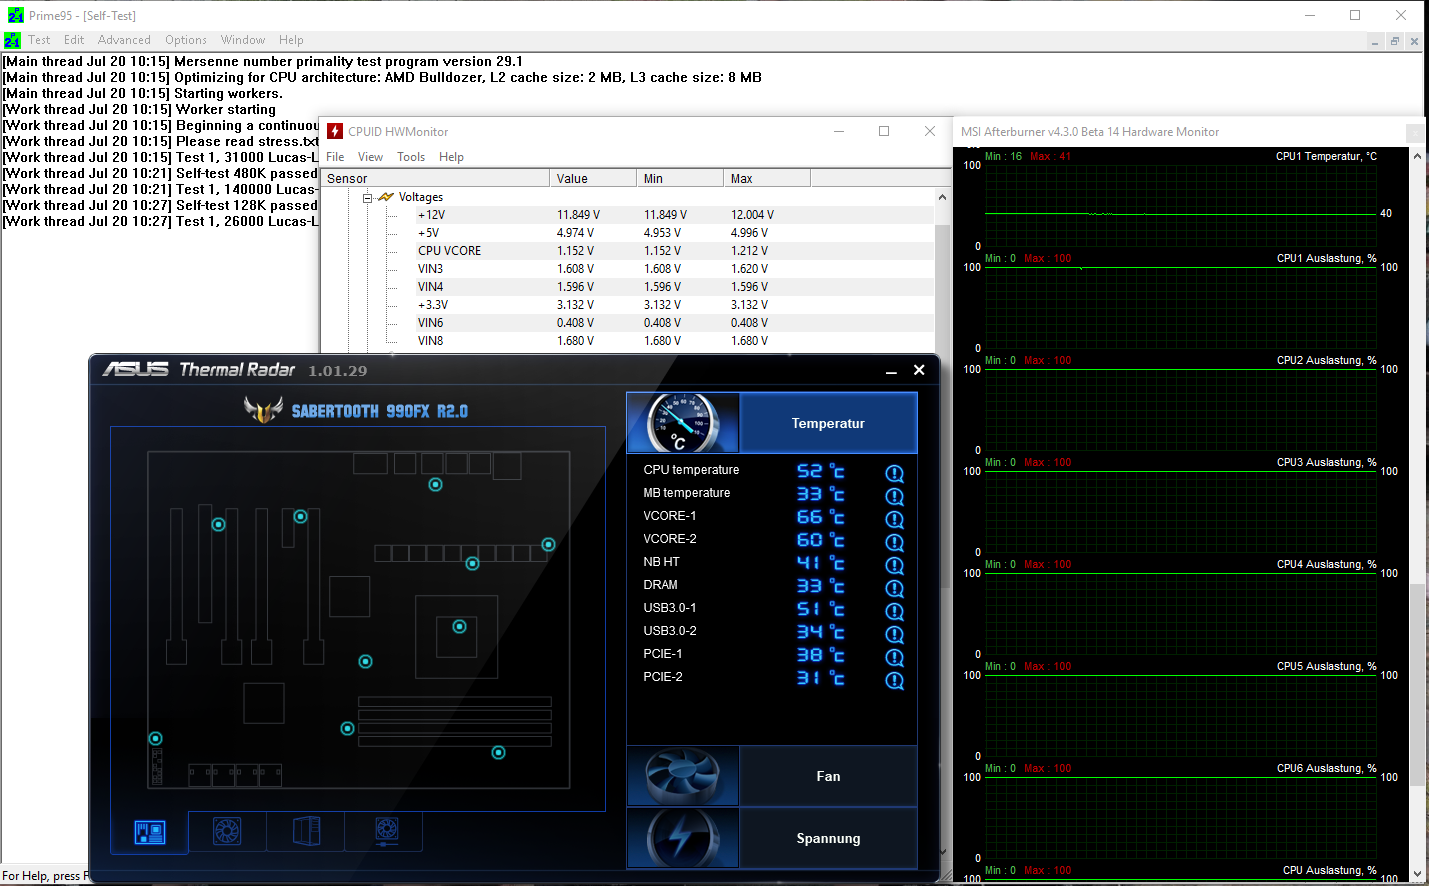
Task: Click the CPU3 Auslastung graph in Afterburner
Action: [x=1180, y=510]
